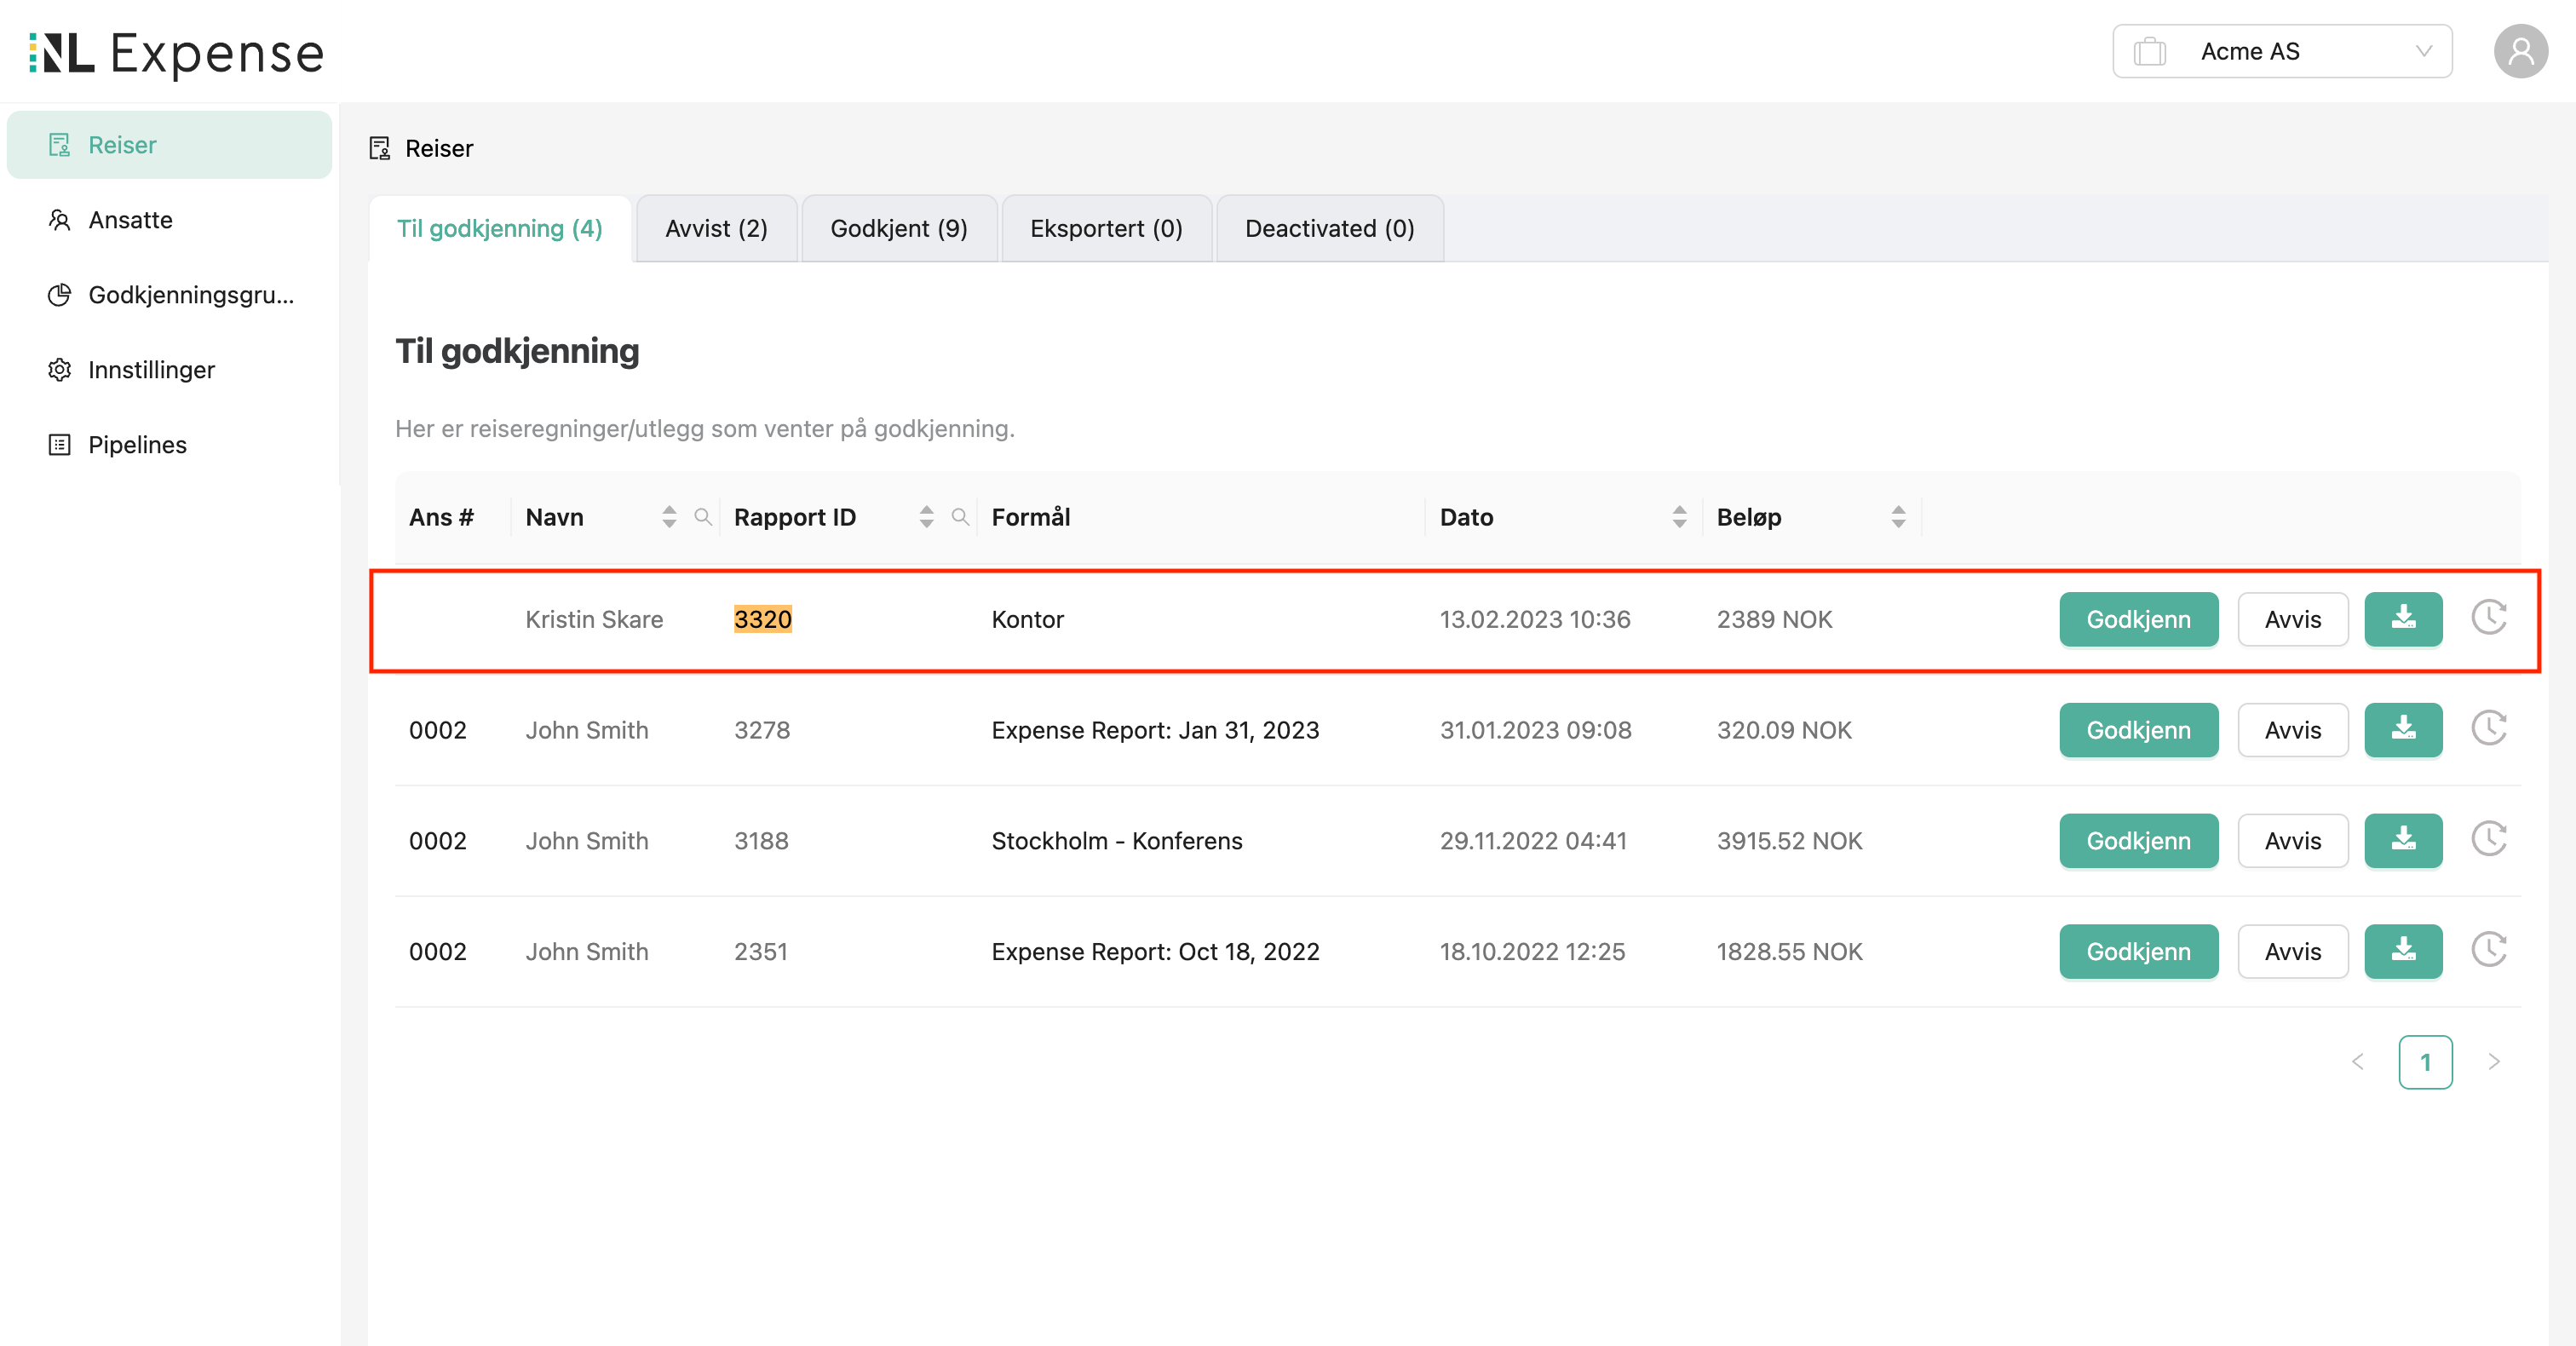
Task: Open history clock for report 3278
Action: (x=2488, y=729)
